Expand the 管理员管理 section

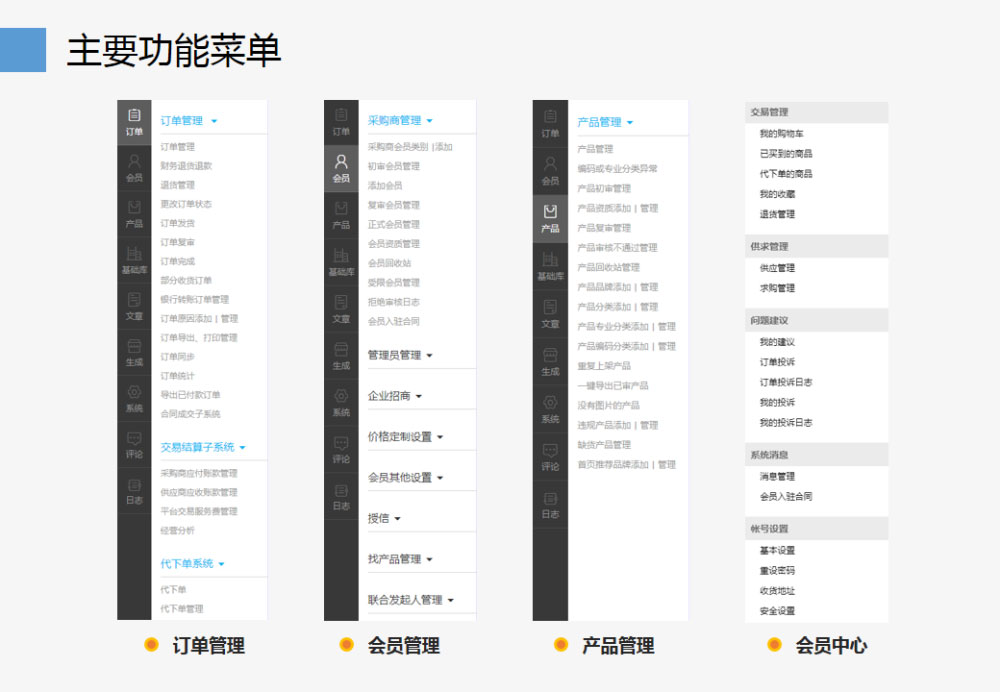(401, 355)
